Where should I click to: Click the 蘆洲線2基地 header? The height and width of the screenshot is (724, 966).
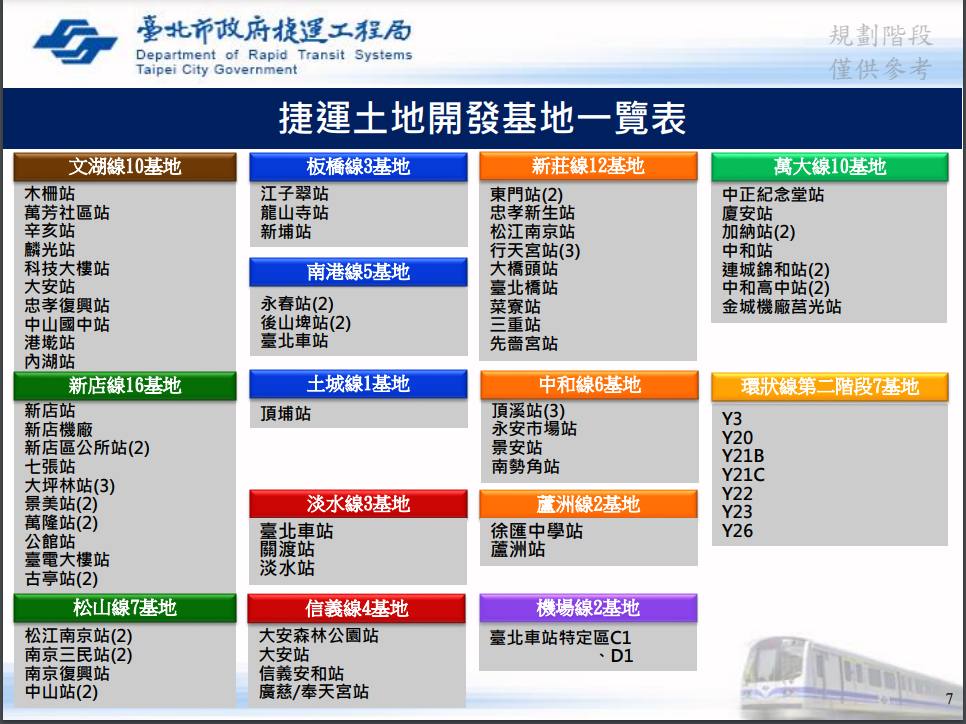(x=589, y=505)
